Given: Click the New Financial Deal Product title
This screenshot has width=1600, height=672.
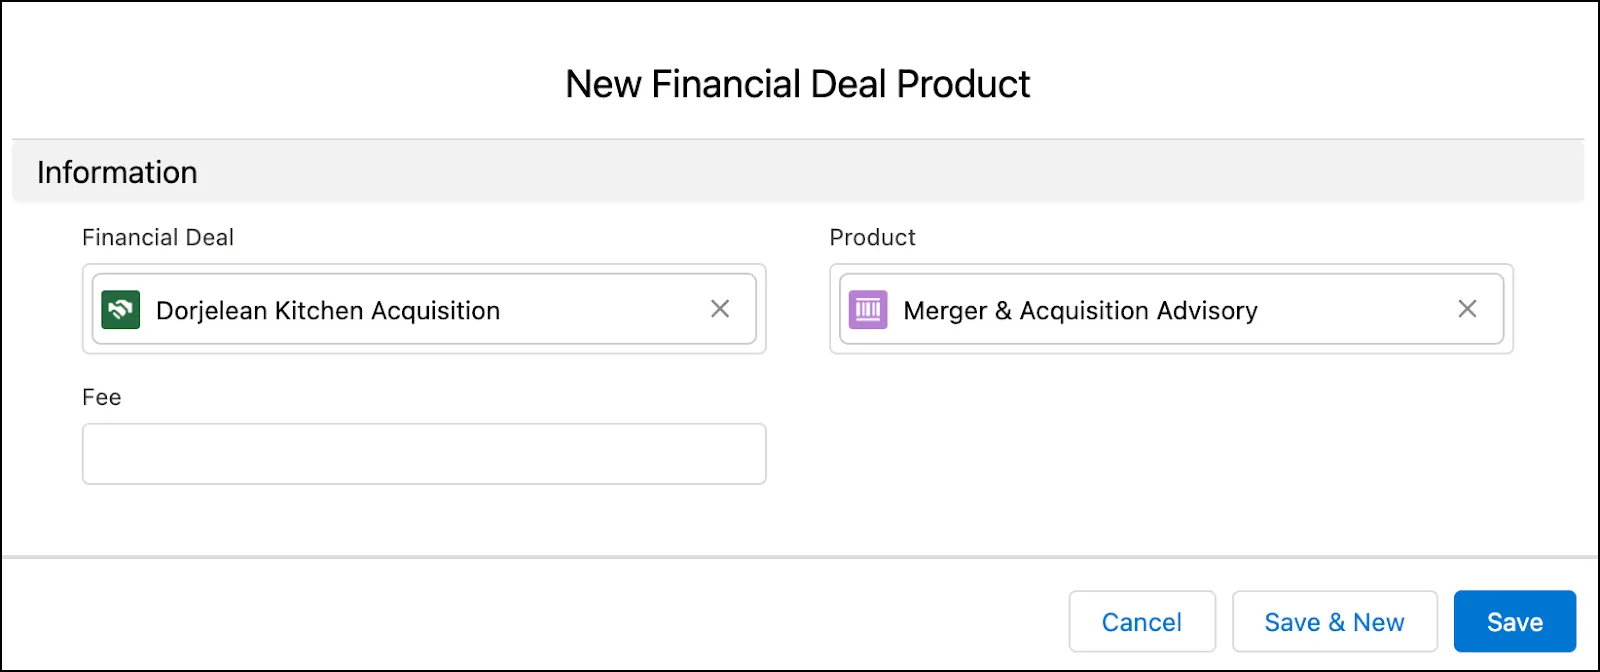Looking at the screenshot, I should [798, 84].
